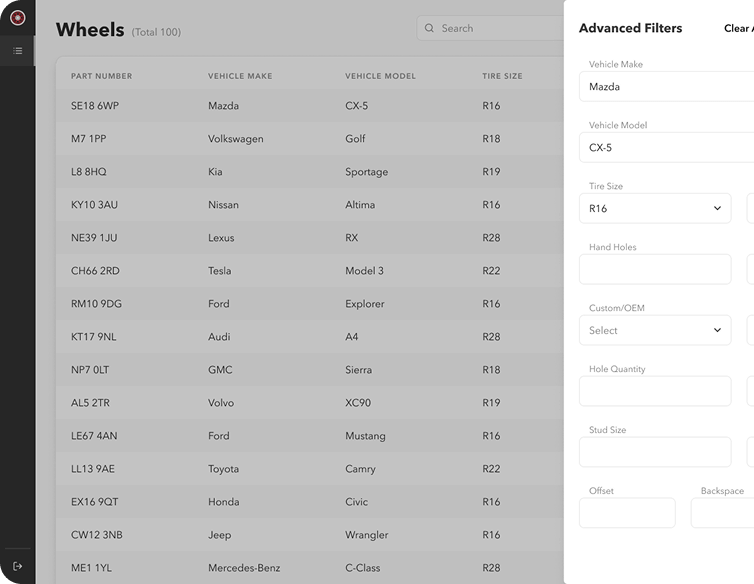Click Tesla in the make column
The height and width of the screenshot is (584, 754).
click(219, 271)
